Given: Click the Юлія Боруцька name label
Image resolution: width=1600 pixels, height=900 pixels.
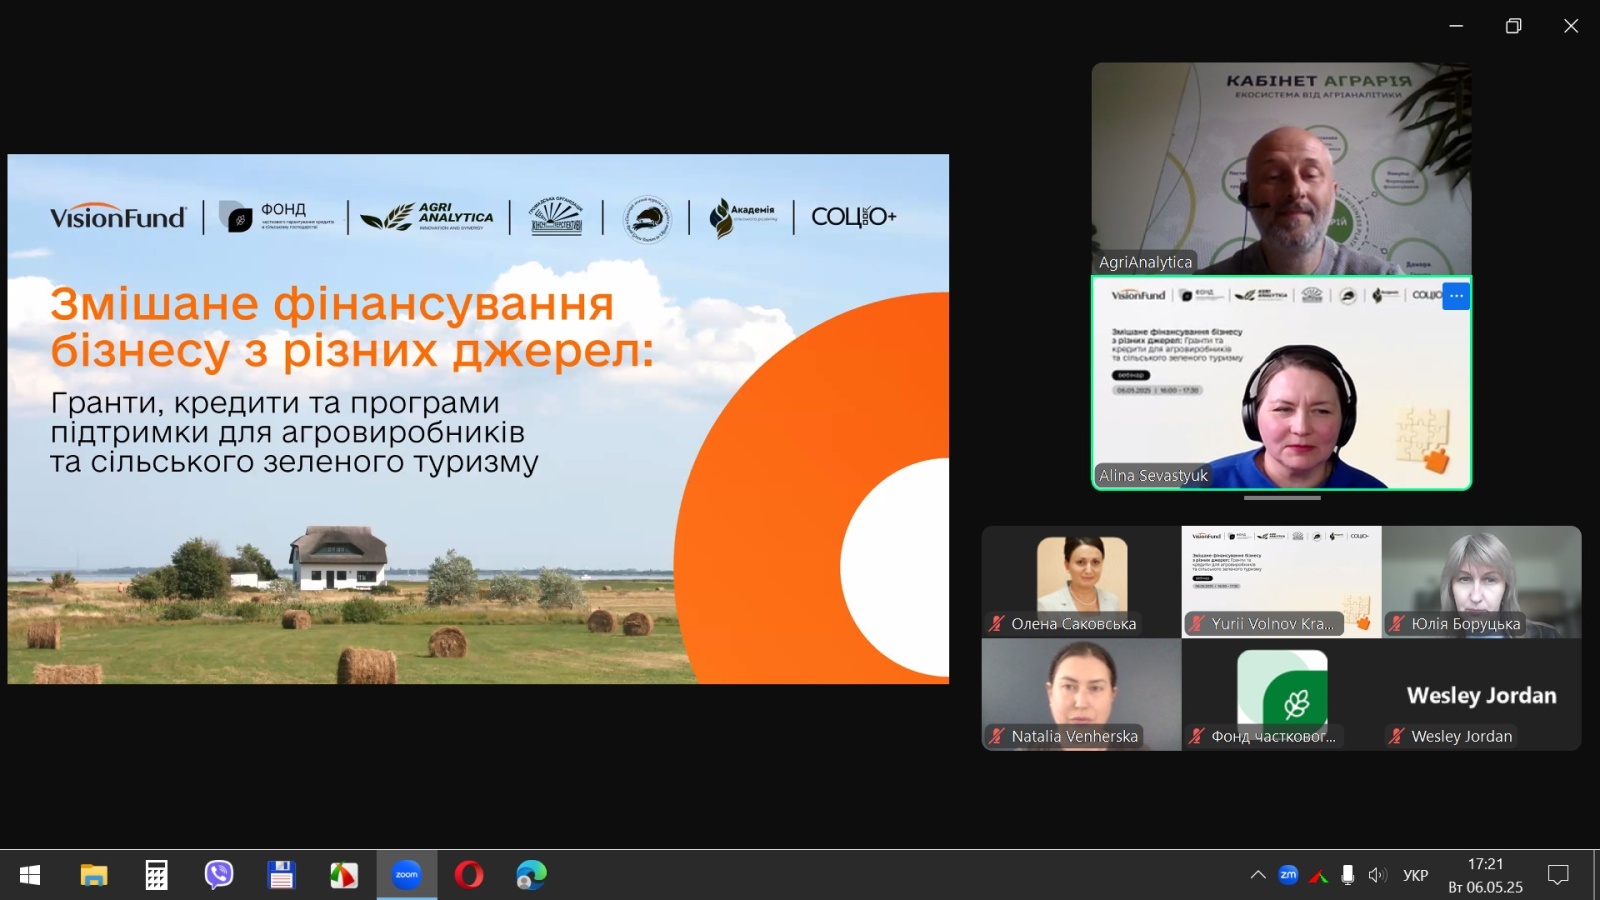Looking at the screenshot, I should pyautogui.click(x=1466, y=624).
